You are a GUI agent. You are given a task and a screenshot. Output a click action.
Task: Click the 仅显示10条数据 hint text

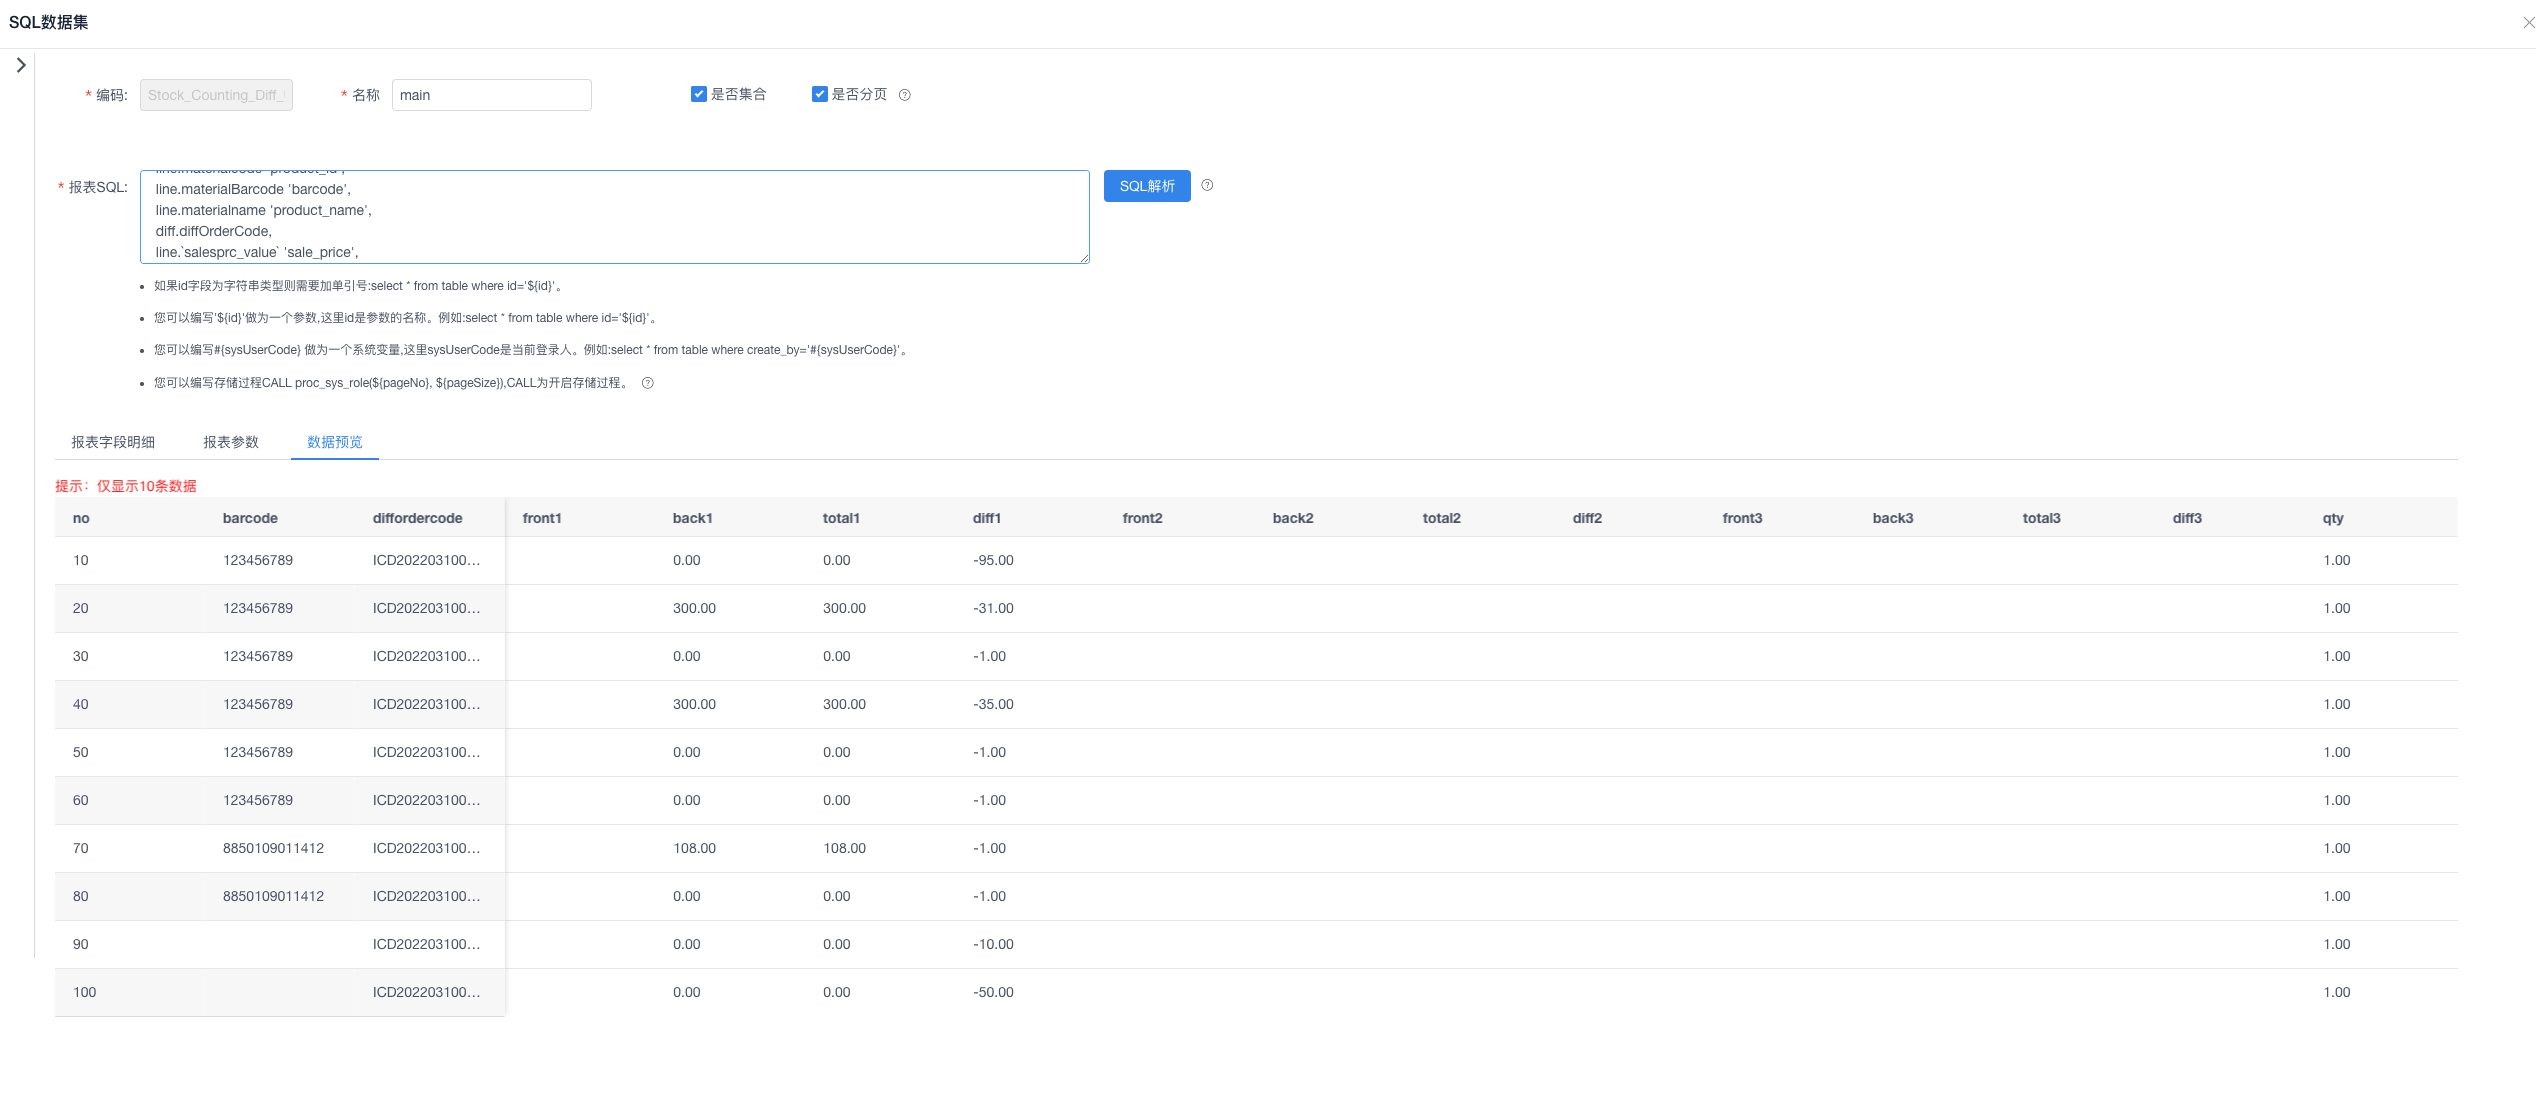coord(146,486)
